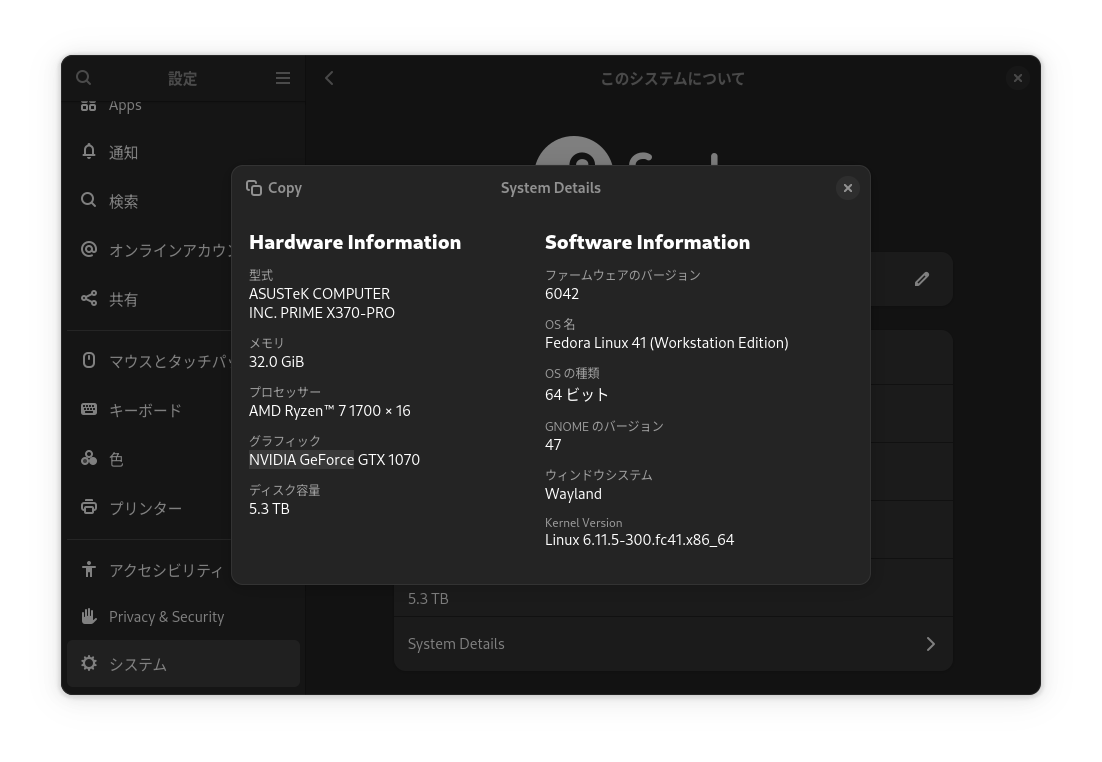Open the Privacy & Security section
The width and height of the screenshot is (1102, 762).
pos(166,616)
